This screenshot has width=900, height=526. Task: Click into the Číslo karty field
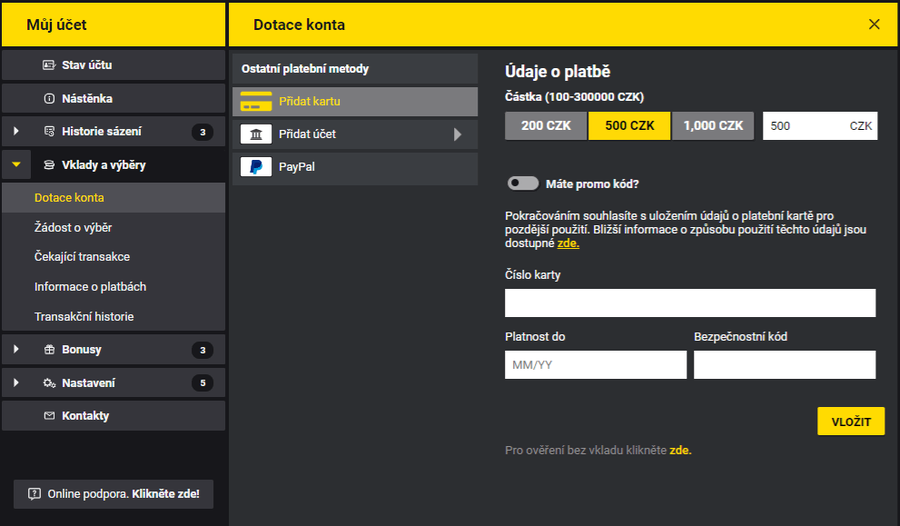coord(690,303)
